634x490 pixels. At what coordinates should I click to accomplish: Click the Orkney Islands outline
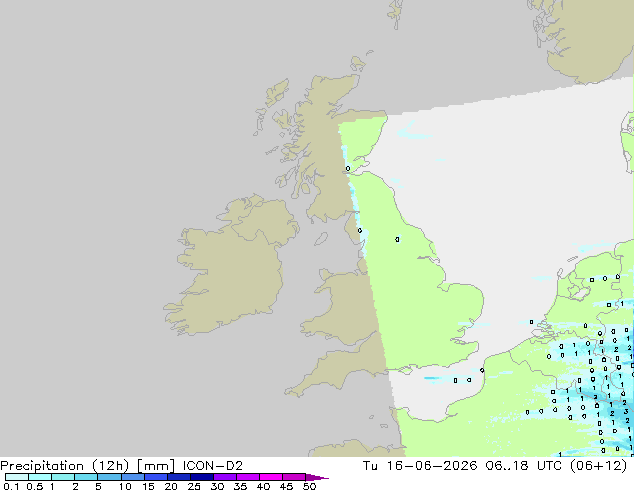point(358,63)
